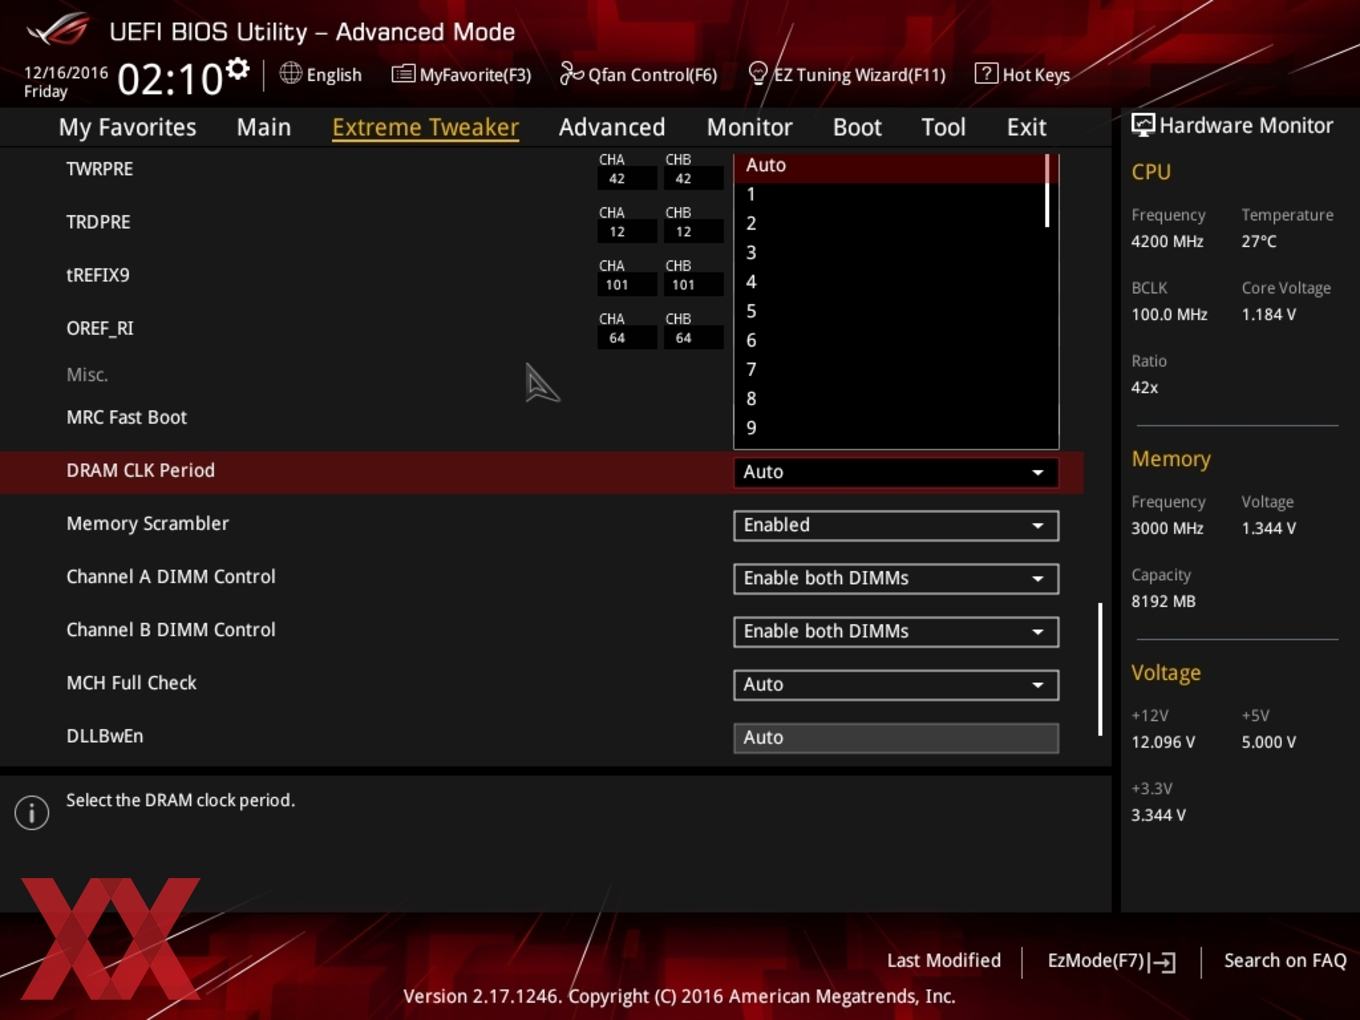Expand the MCH Full Check dropdown

click(896, 684)
